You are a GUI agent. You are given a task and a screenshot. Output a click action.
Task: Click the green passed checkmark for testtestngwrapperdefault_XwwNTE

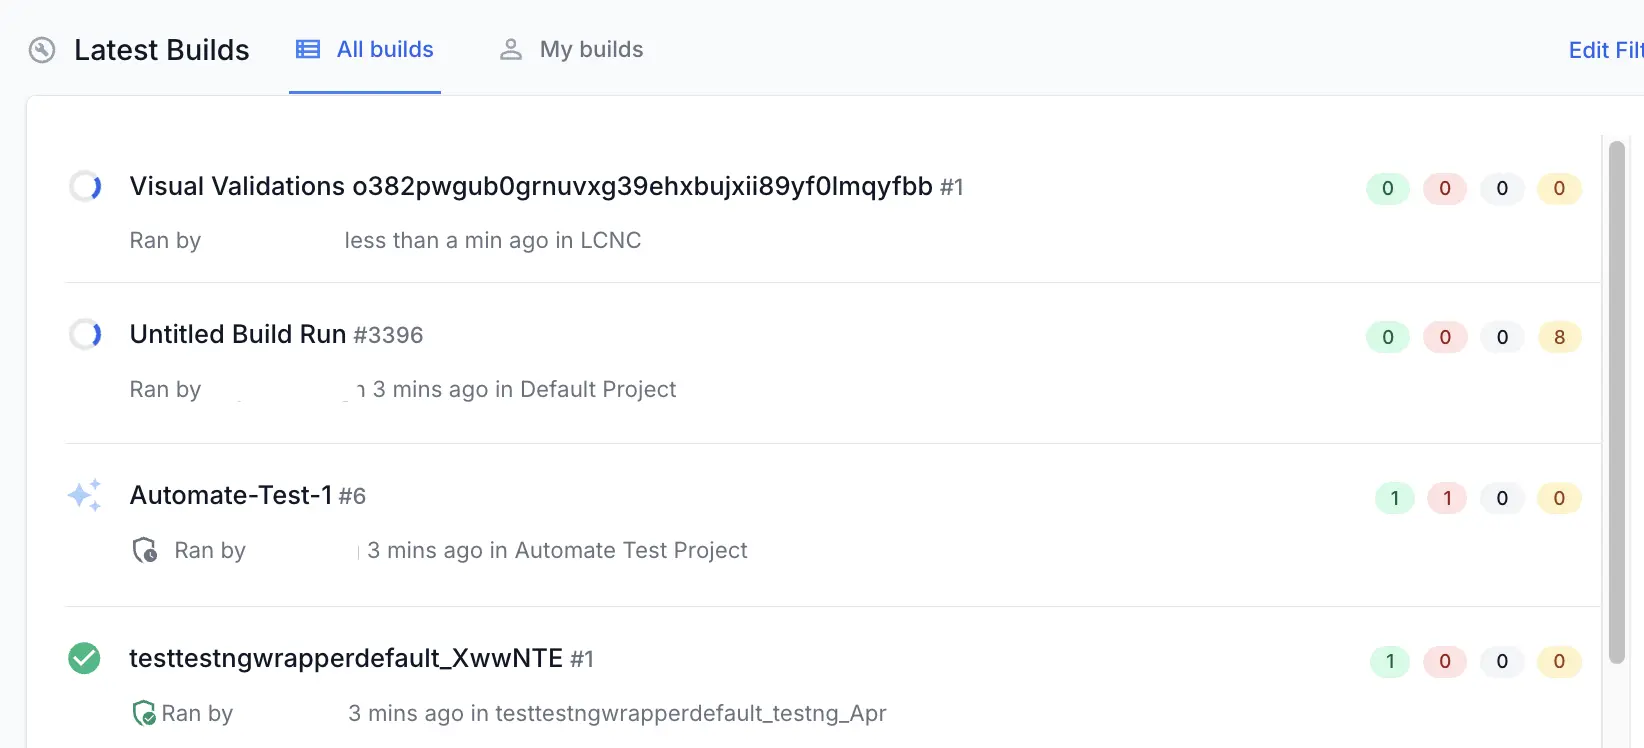click(84, 658)
